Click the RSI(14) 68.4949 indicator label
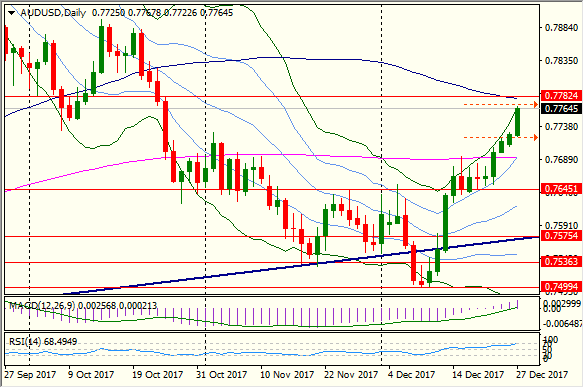This screenshot has height=388, width=584. pyautogui.click(x=43, y=341)
